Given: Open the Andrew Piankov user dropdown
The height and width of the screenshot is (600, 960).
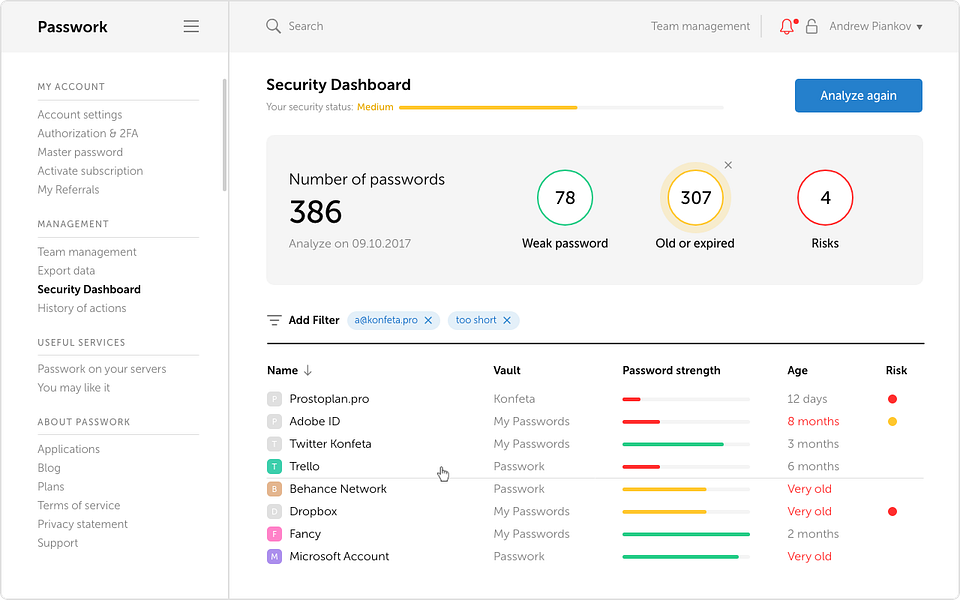Looking at the screenshot, I should pos(876,26).
